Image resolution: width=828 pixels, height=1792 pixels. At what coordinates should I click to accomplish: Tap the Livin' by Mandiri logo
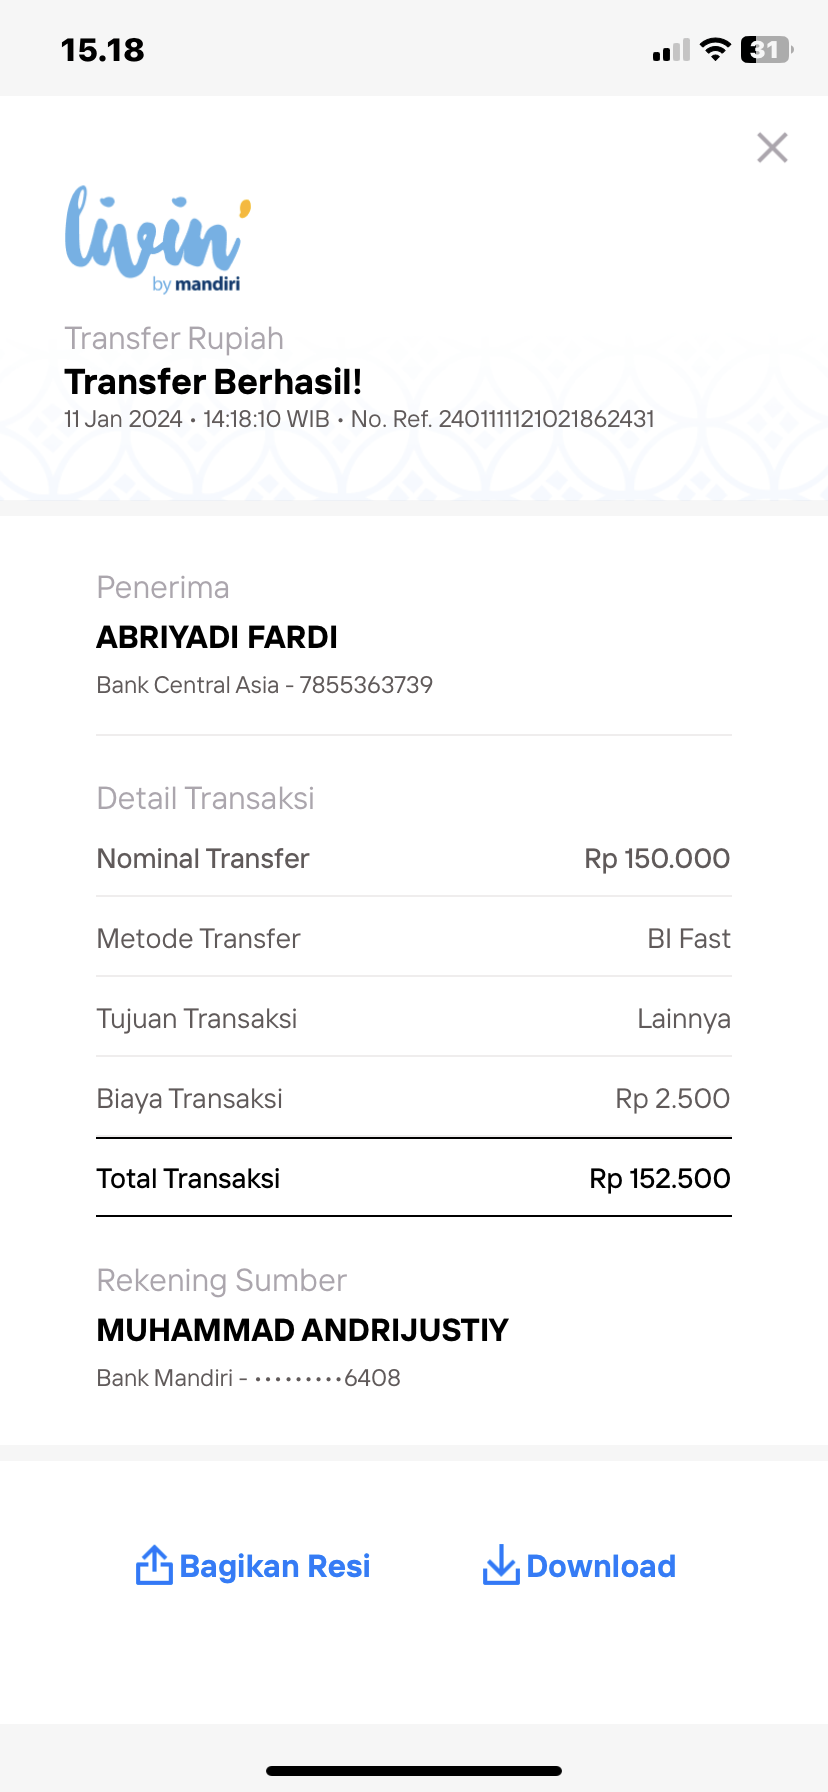158,240
